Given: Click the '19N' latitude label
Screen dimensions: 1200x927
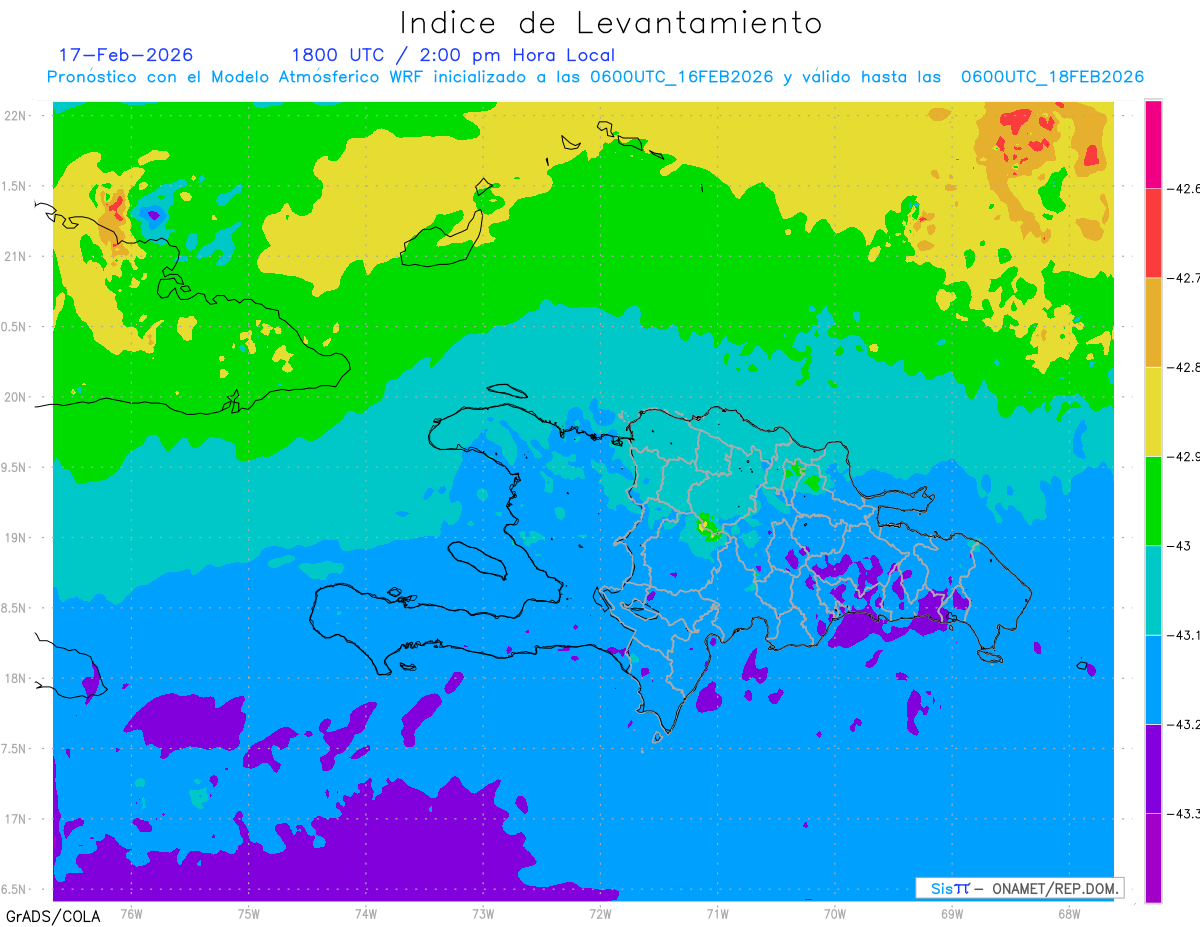Looking at the screenshot, I should pyautogui.click(x=16, y=538).
